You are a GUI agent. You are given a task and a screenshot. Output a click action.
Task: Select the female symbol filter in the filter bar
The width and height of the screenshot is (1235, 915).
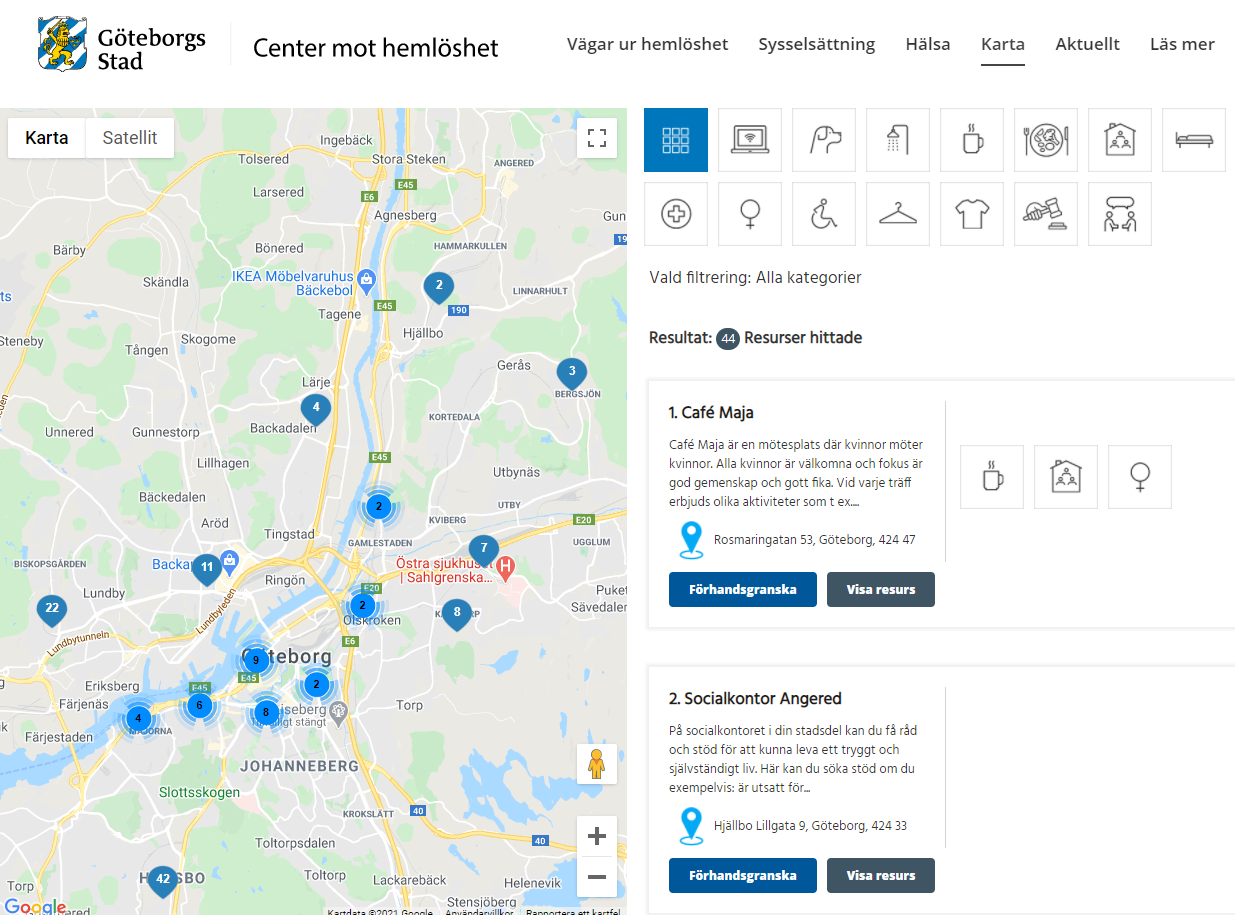tap(750, 214)
